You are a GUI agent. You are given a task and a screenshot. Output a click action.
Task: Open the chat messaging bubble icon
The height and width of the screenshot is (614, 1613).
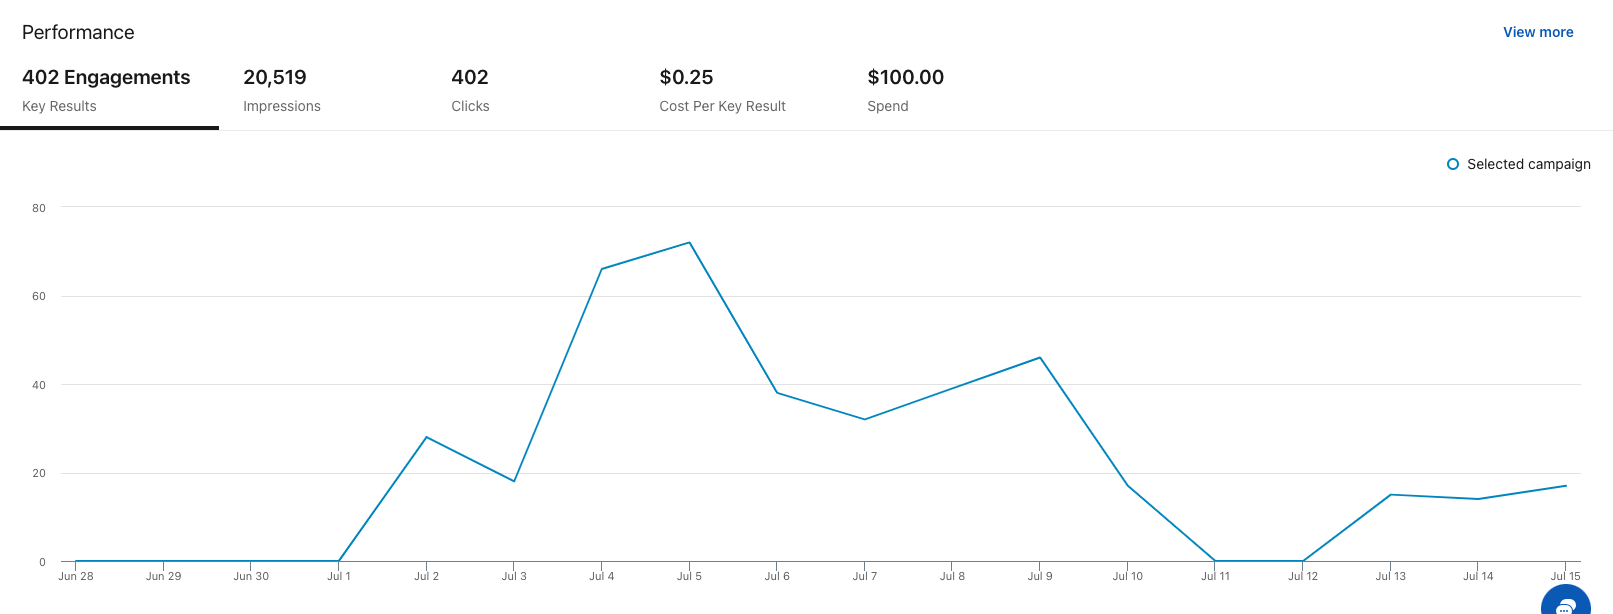(1565, 604)
